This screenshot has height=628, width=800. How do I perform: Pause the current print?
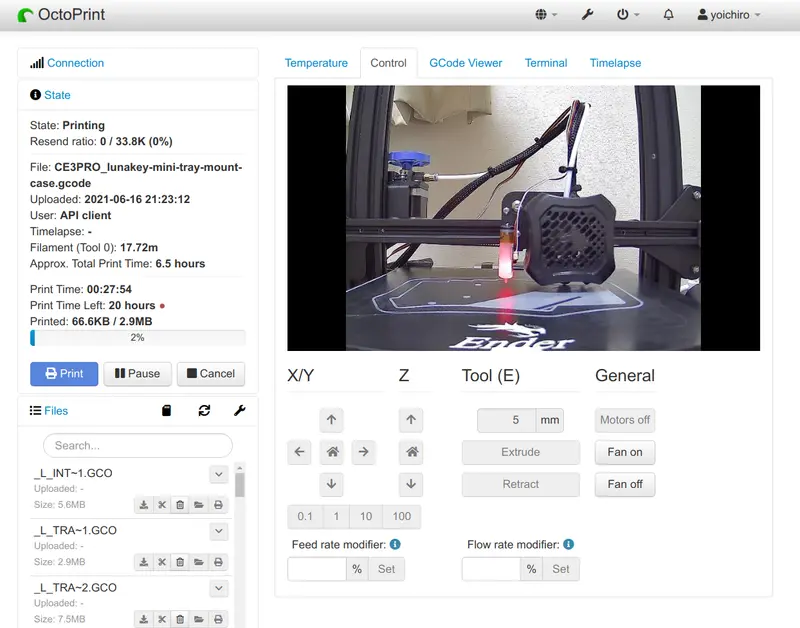point(137,374)
